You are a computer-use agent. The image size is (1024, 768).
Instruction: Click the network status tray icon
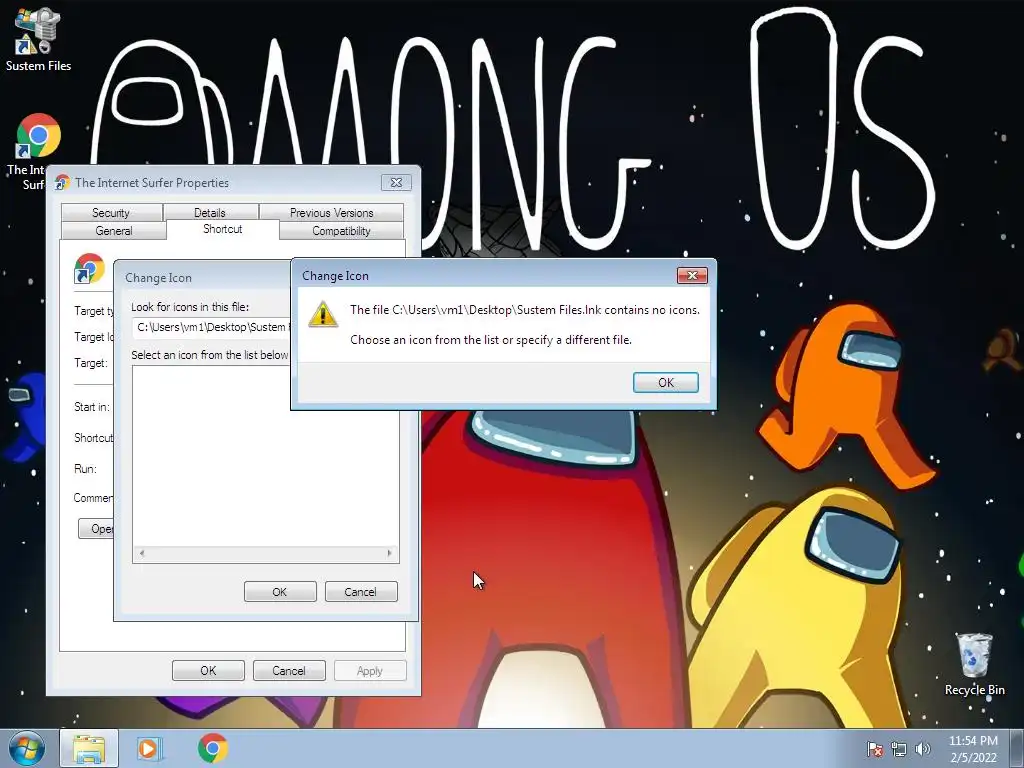[x=899, y=749]
